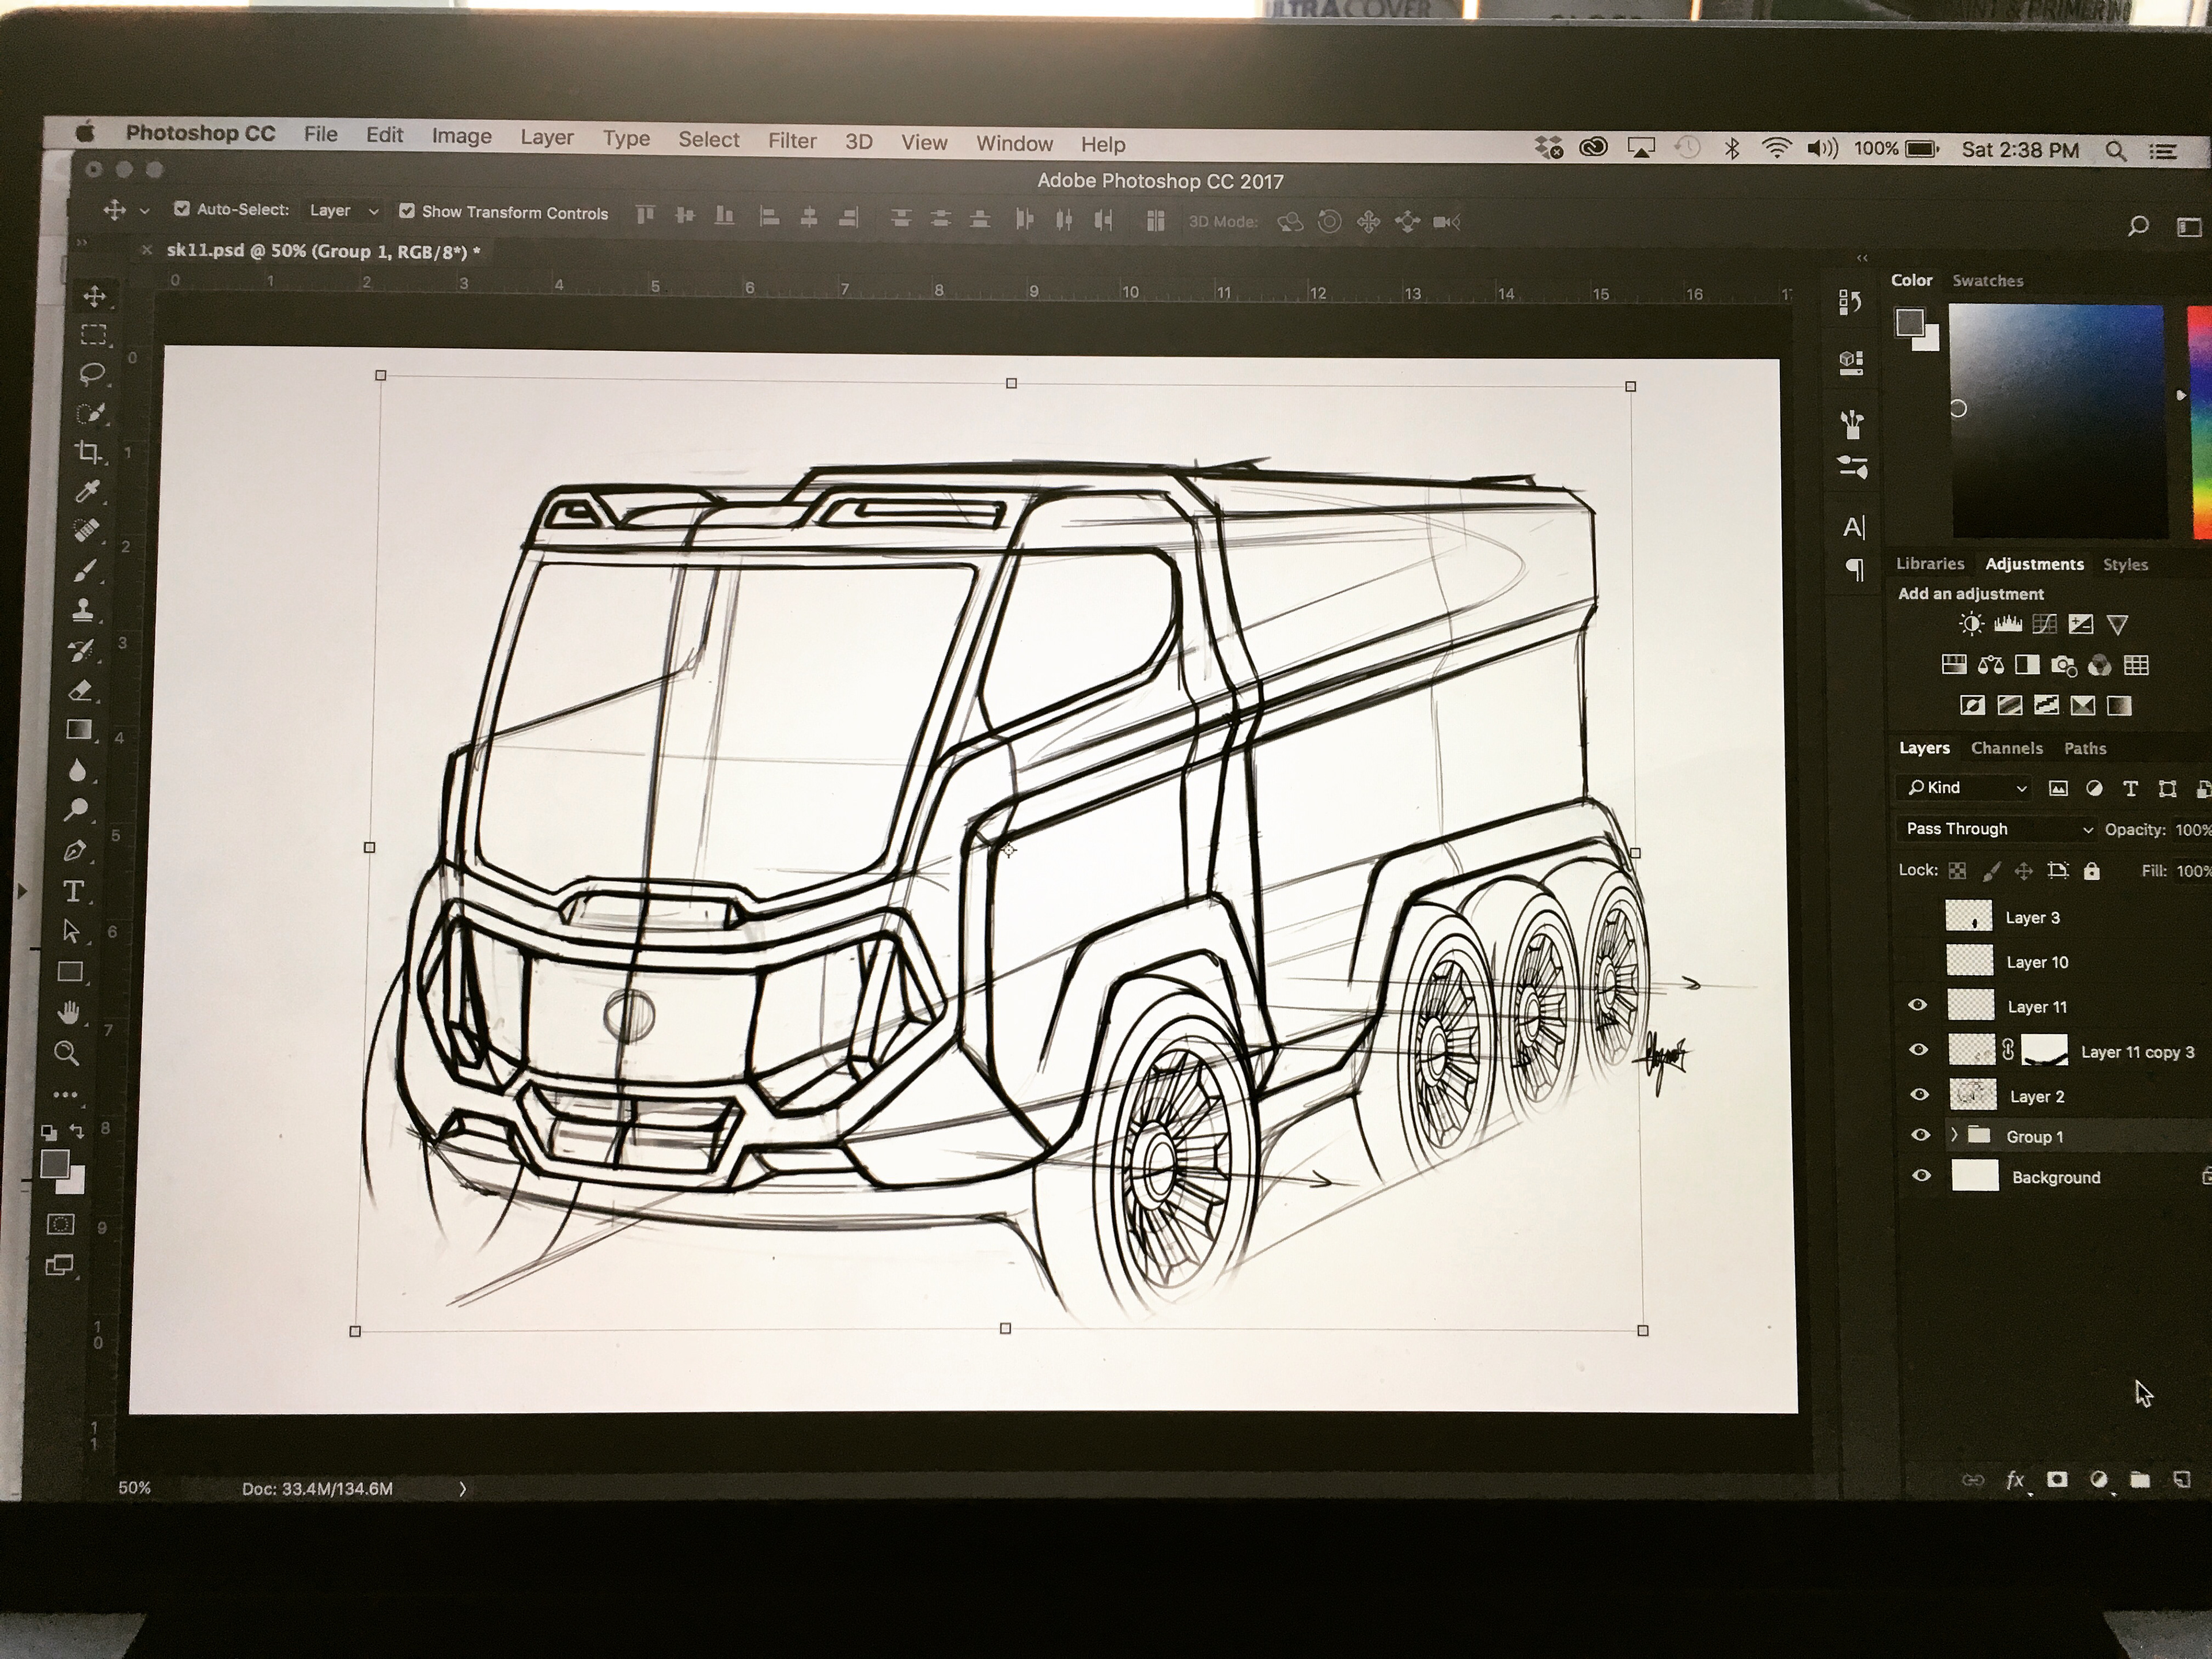This screenshot has height=1659, width=2212.
Task: Click the layer mask icon in Layers footer
Action: [2057, 1479]
